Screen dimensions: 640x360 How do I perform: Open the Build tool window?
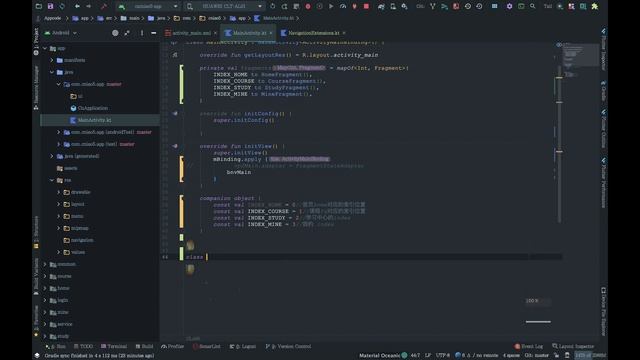coord(144,346)
